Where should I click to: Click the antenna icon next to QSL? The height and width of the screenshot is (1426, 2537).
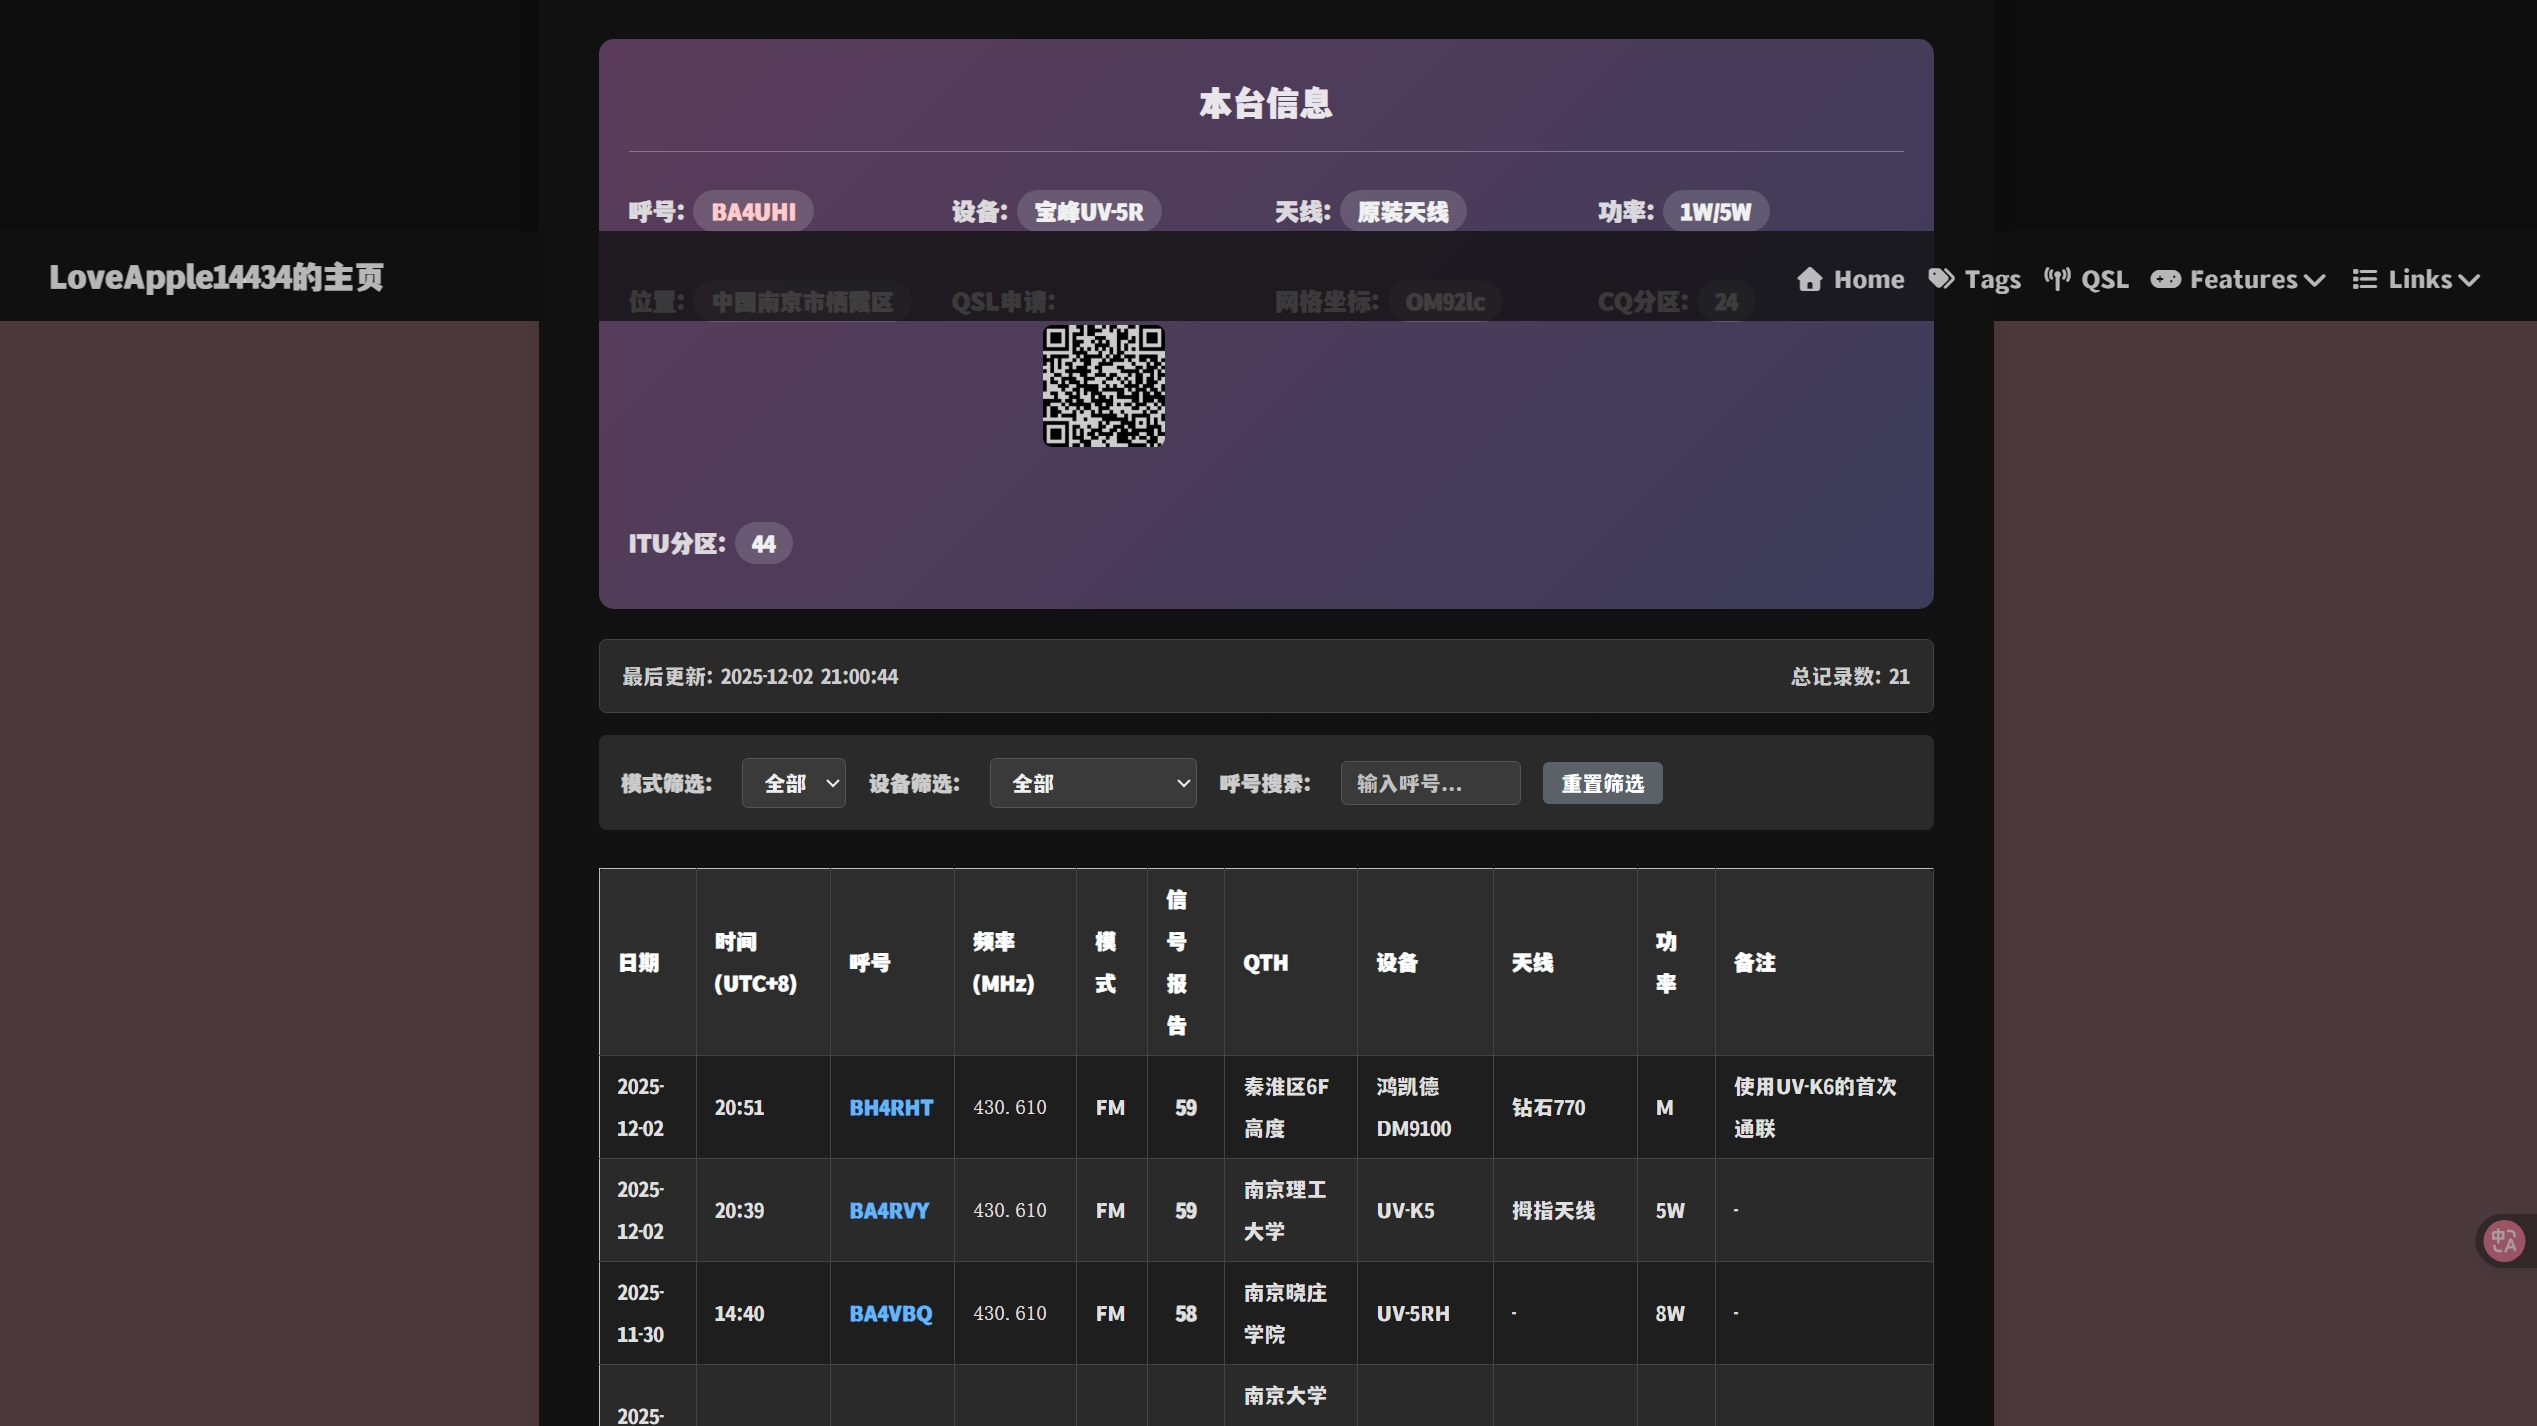[x=2057, y=278]
